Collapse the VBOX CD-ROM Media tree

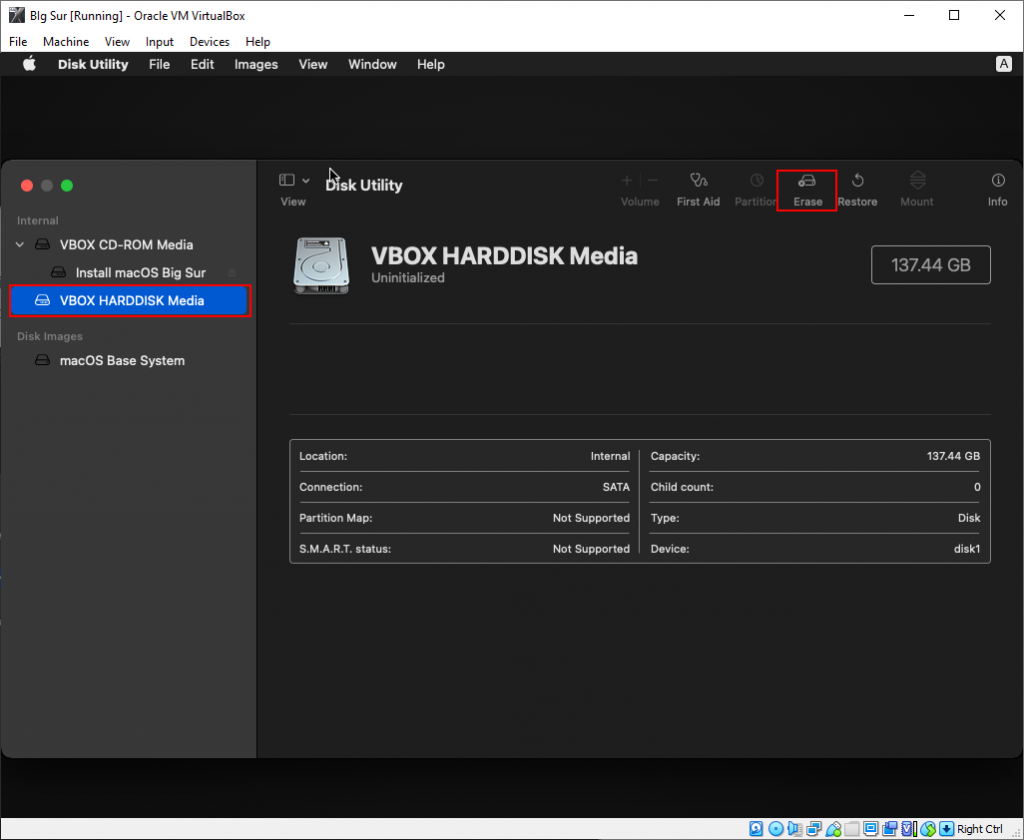pyautogui.click(x=20, y=245)
